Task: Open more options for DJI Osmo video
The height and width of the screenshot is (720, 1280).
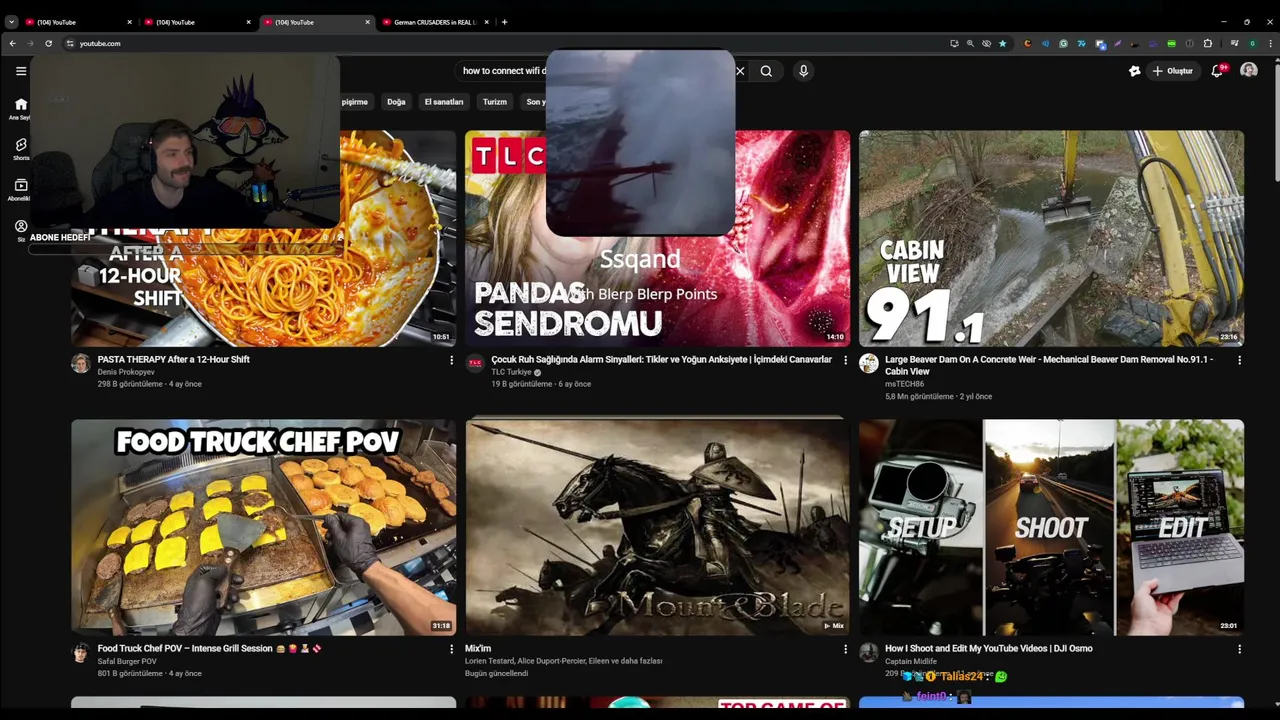Action: [x=1239, y=649]
